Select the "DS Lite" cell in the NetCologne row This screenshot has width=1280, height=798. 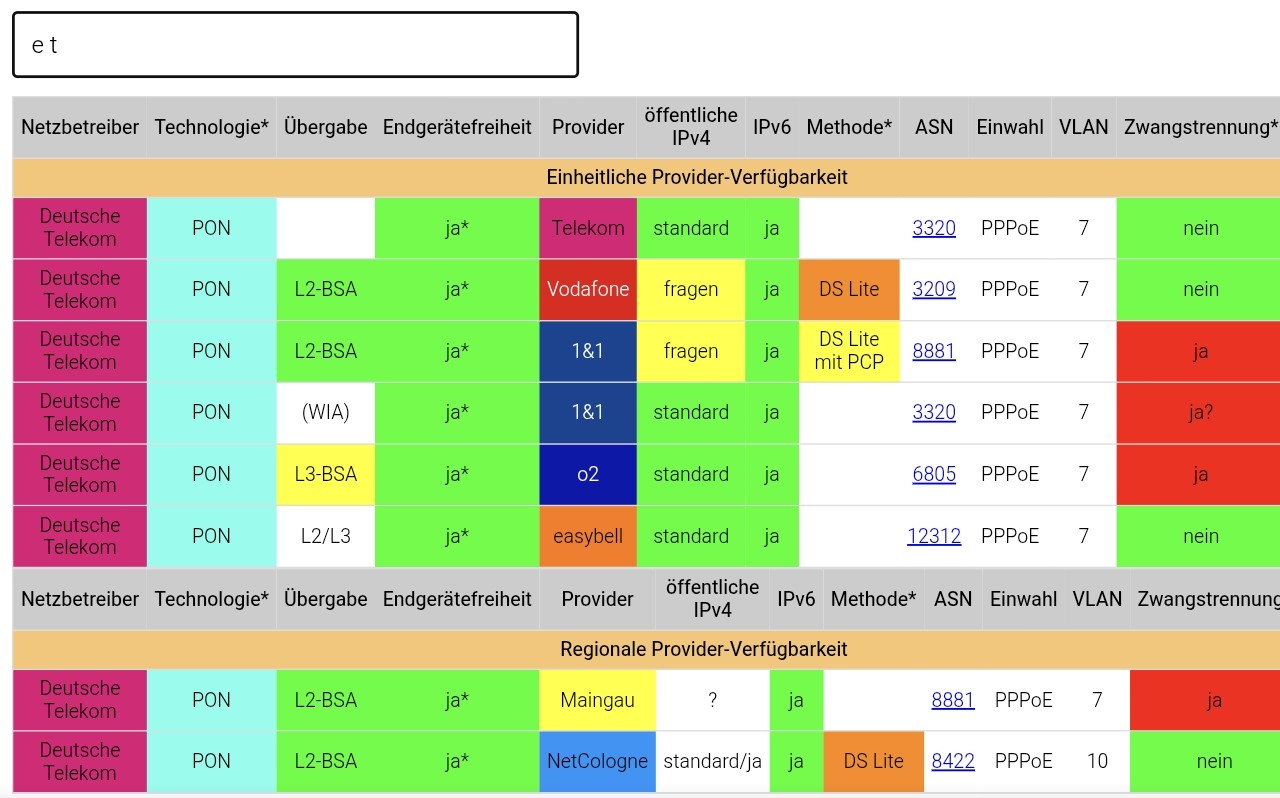pyautogui.click(x=874, y=761)
